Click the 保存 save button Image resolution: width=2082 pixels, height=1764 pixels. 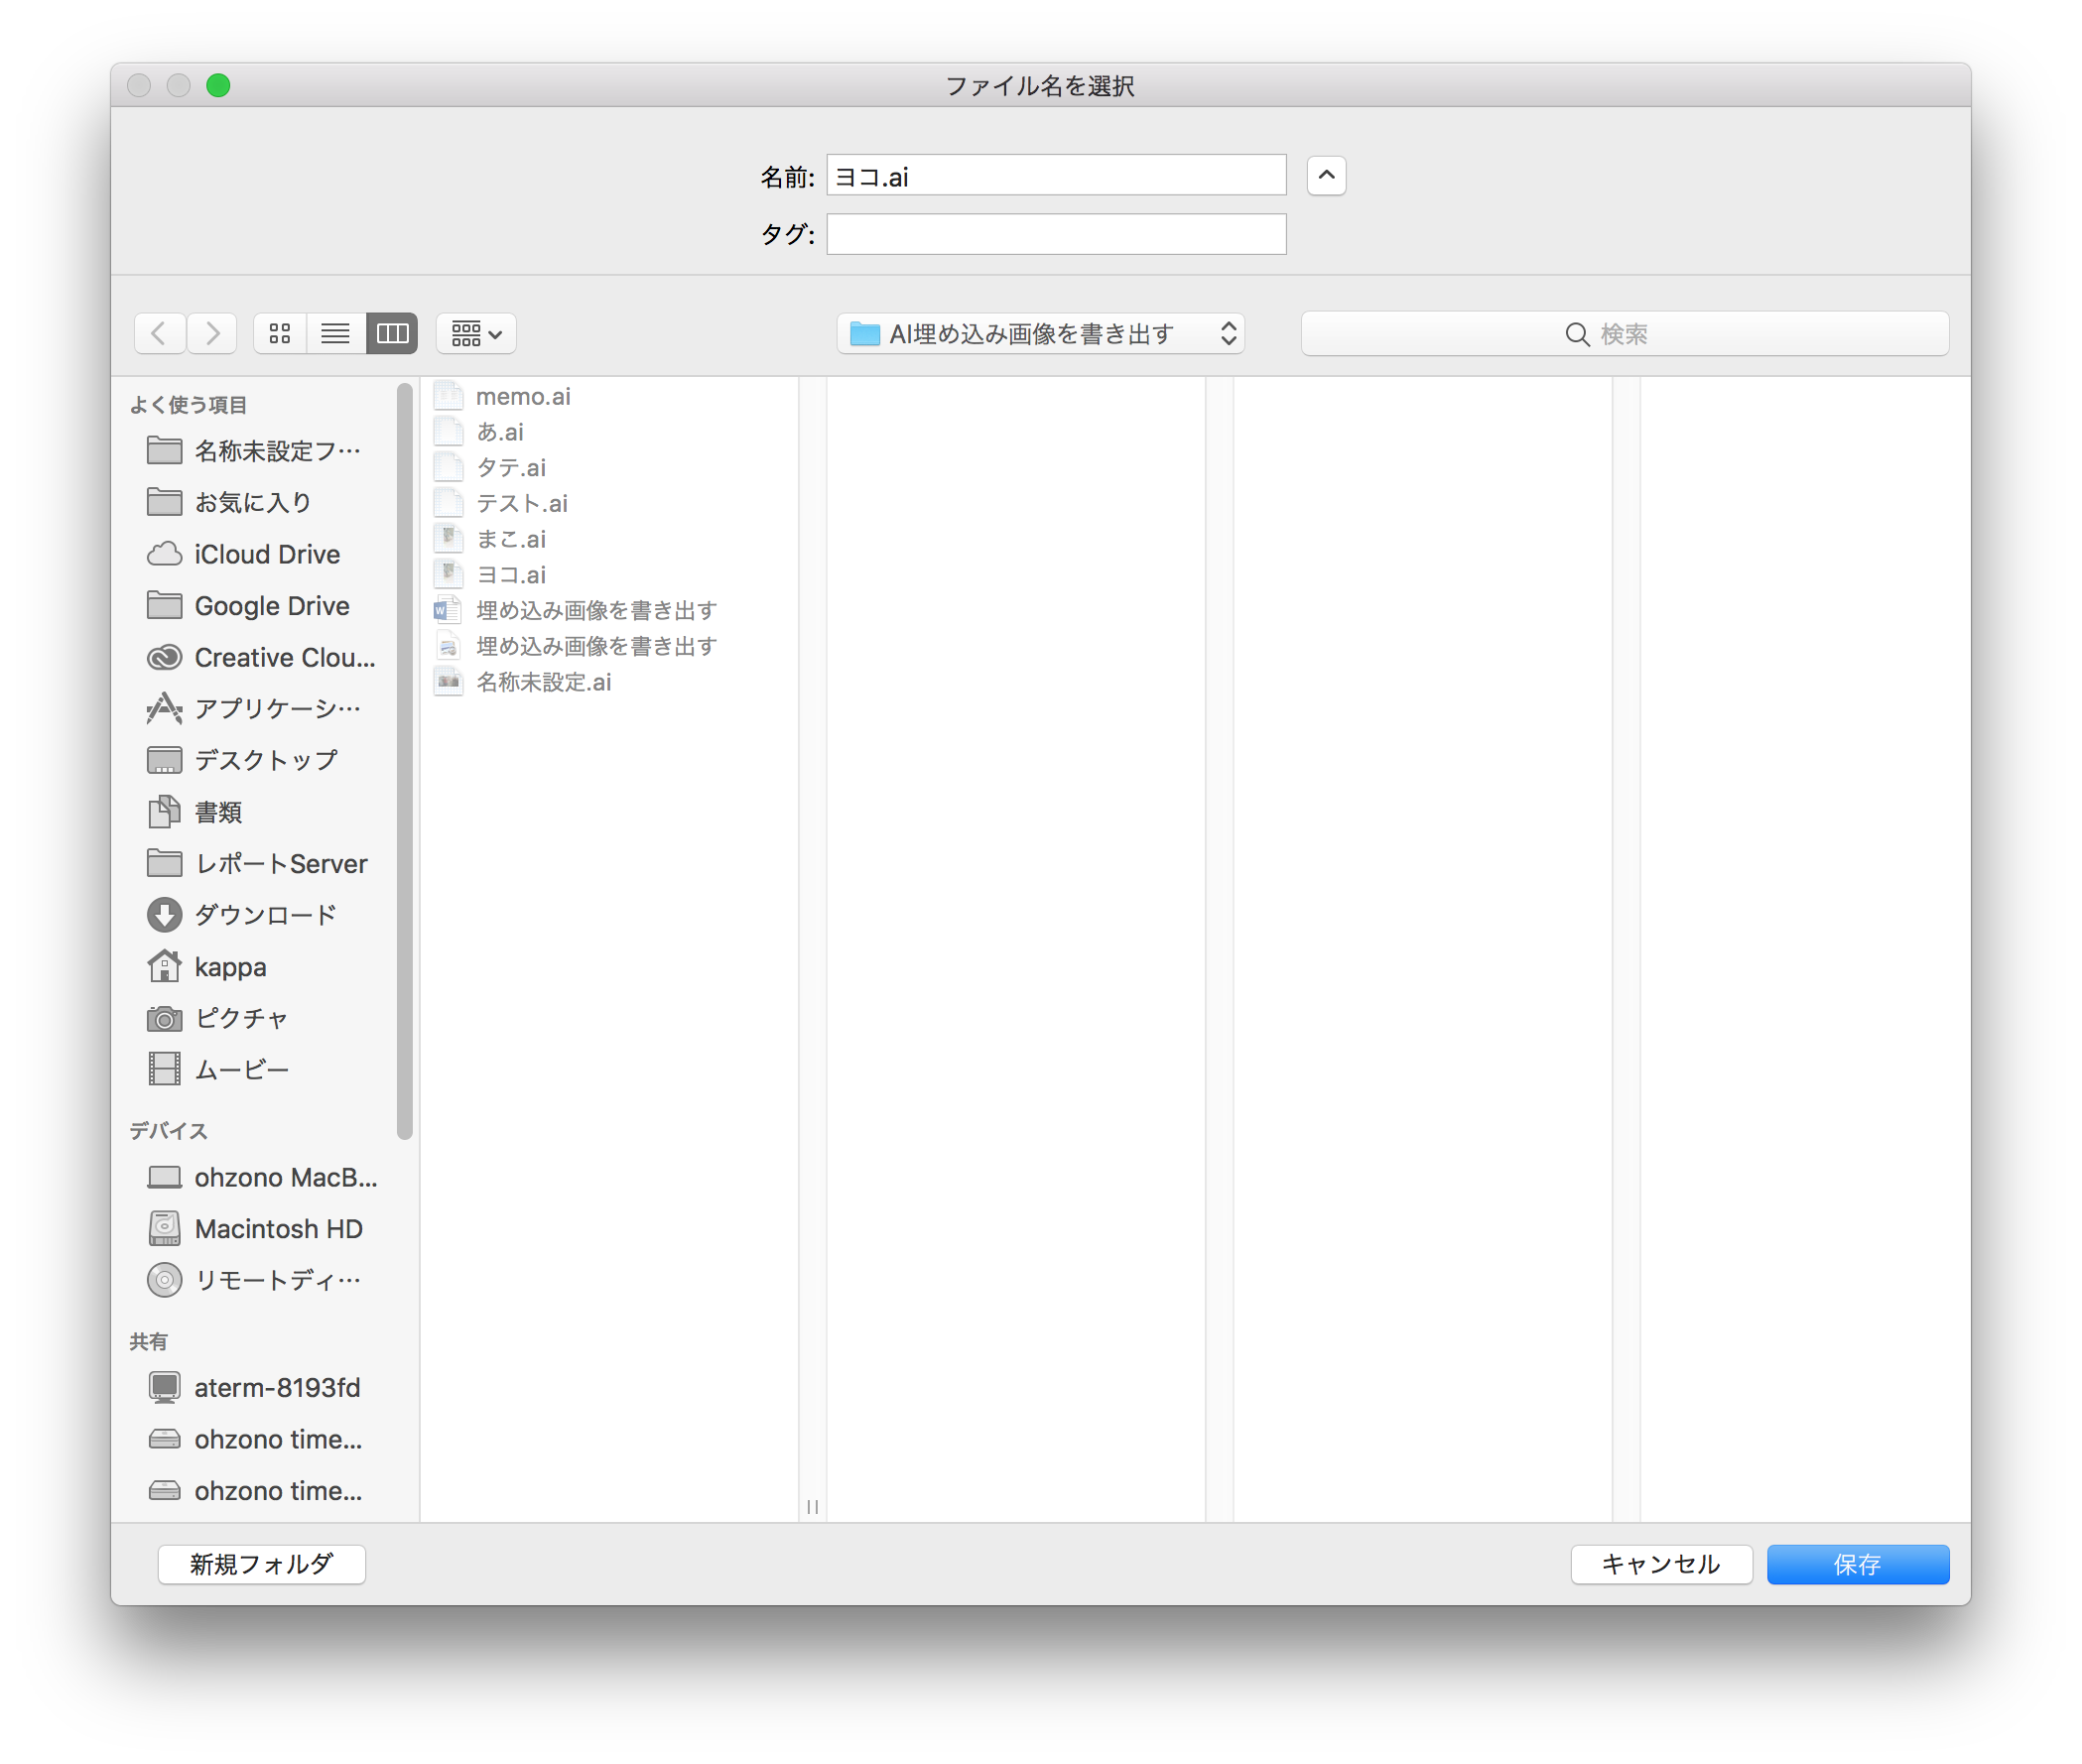coord(1859,1565)
